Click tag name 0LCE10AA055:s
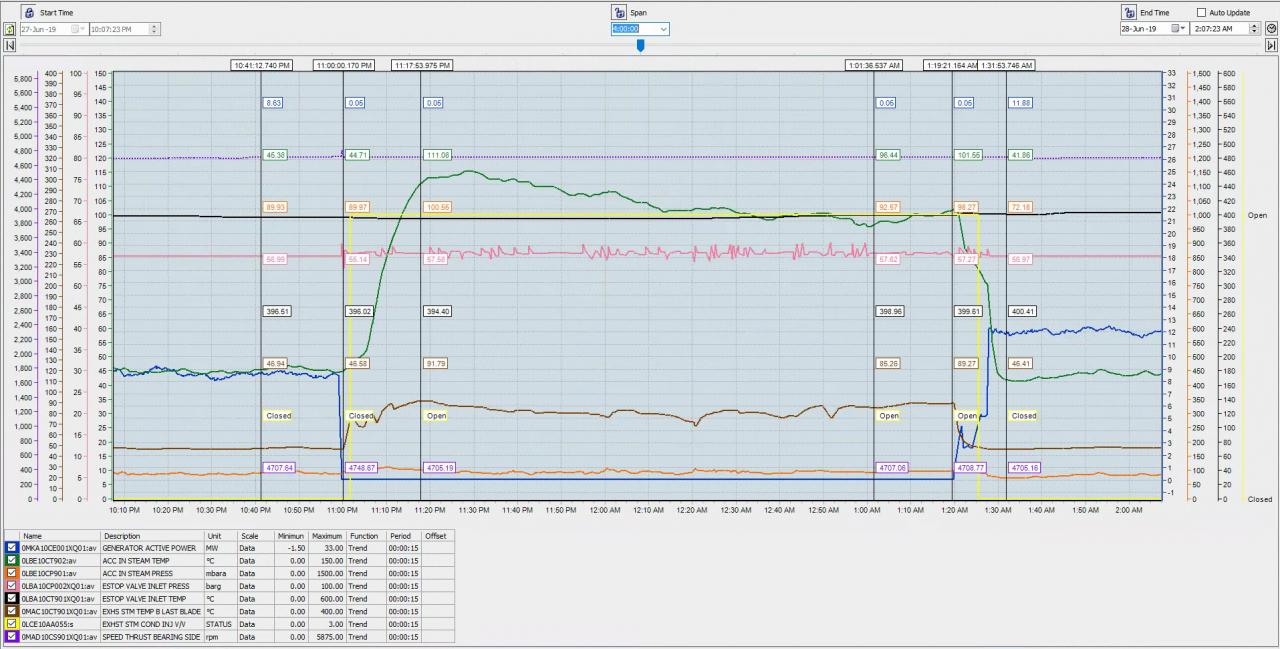Image resolution: width=1280 pixels, height=649 pixels. [x=49, y=623]
